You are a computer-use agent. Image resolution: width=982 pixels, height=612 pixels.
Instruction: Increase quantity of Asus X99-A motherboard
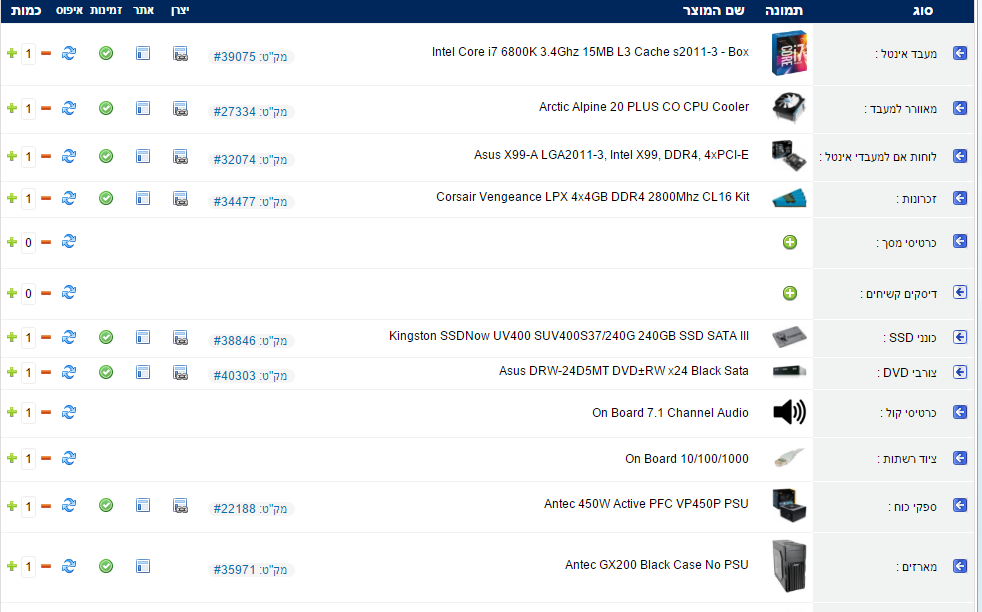11,156
